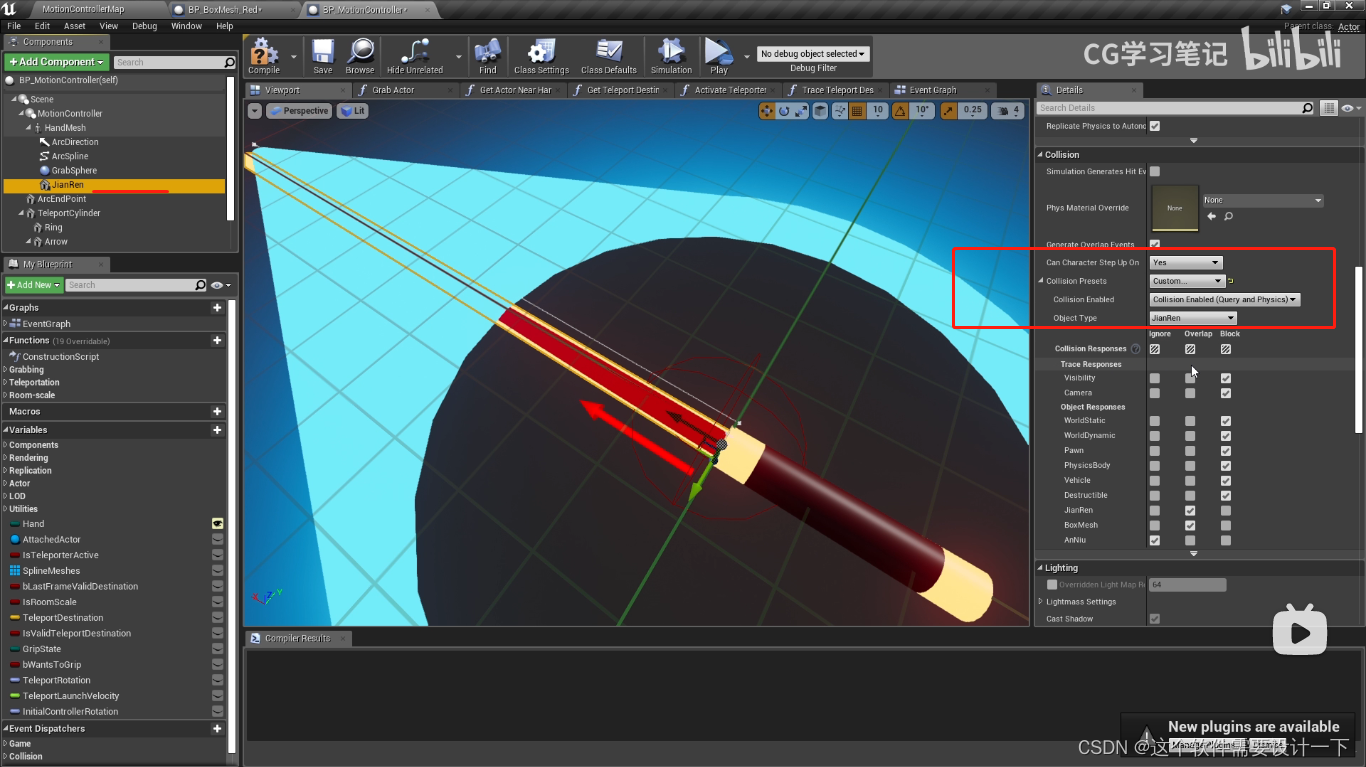
Task: Open the BP_BoxMesh_Red tab
Action: click(x=224, y=9)
